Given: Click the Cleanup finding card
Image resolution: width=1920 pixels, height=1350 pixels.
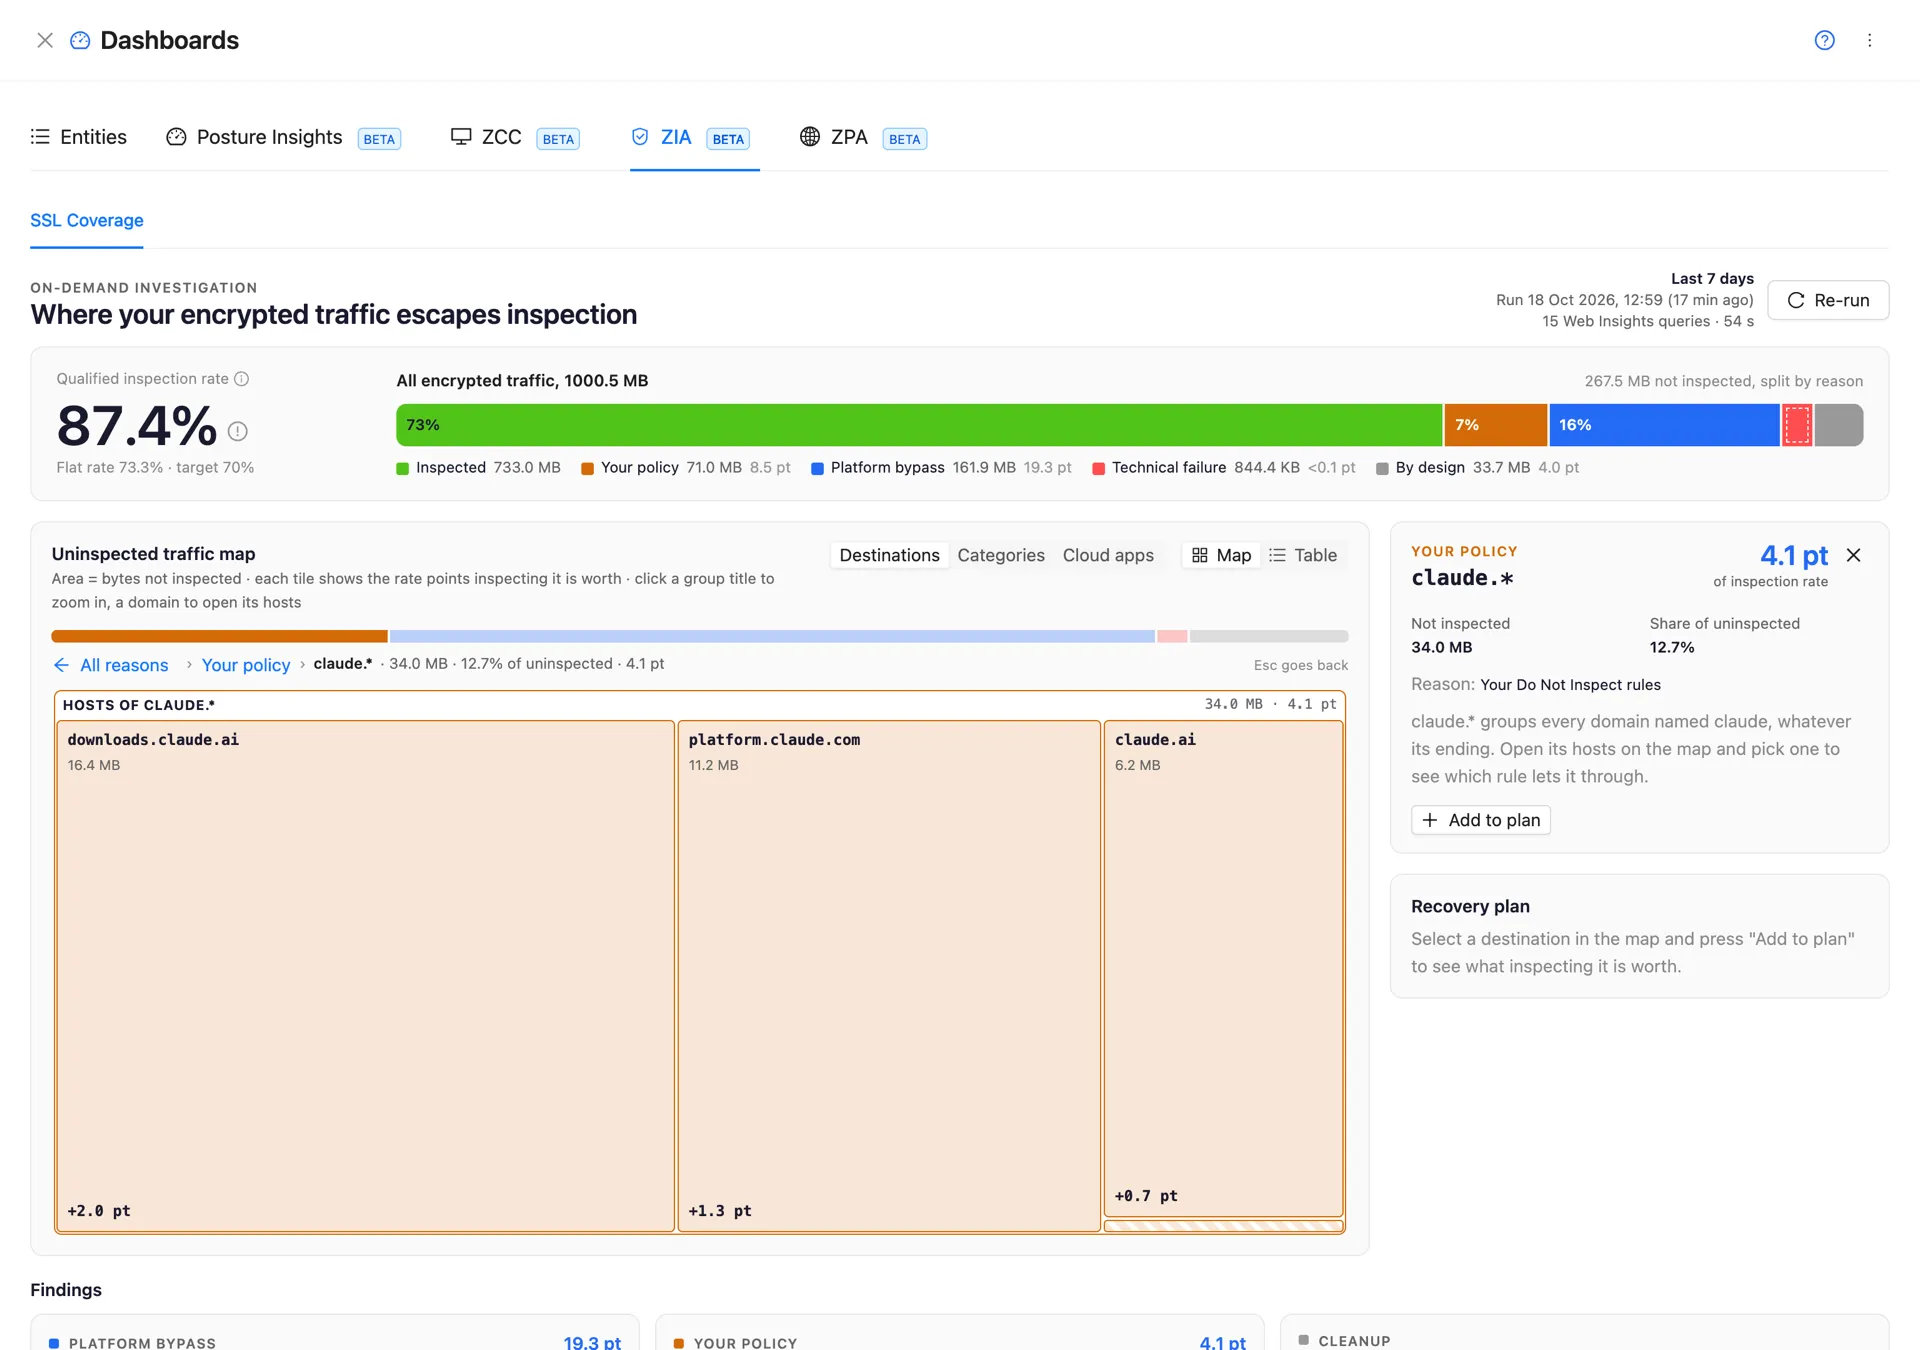Looking at the screenshot, I should pyautogui.click(x=1584, y=1333).
